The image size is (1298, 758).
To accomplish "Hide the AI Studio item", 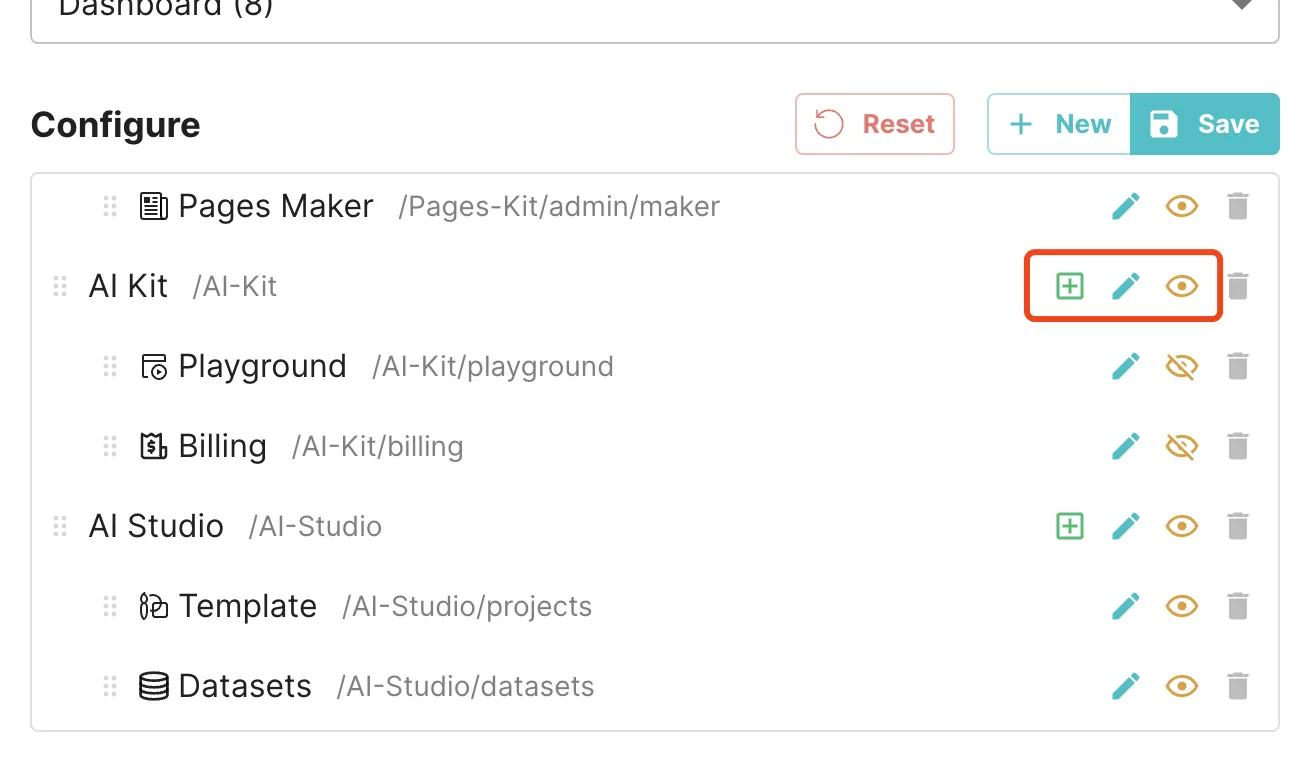I will tap(1182, 527).
